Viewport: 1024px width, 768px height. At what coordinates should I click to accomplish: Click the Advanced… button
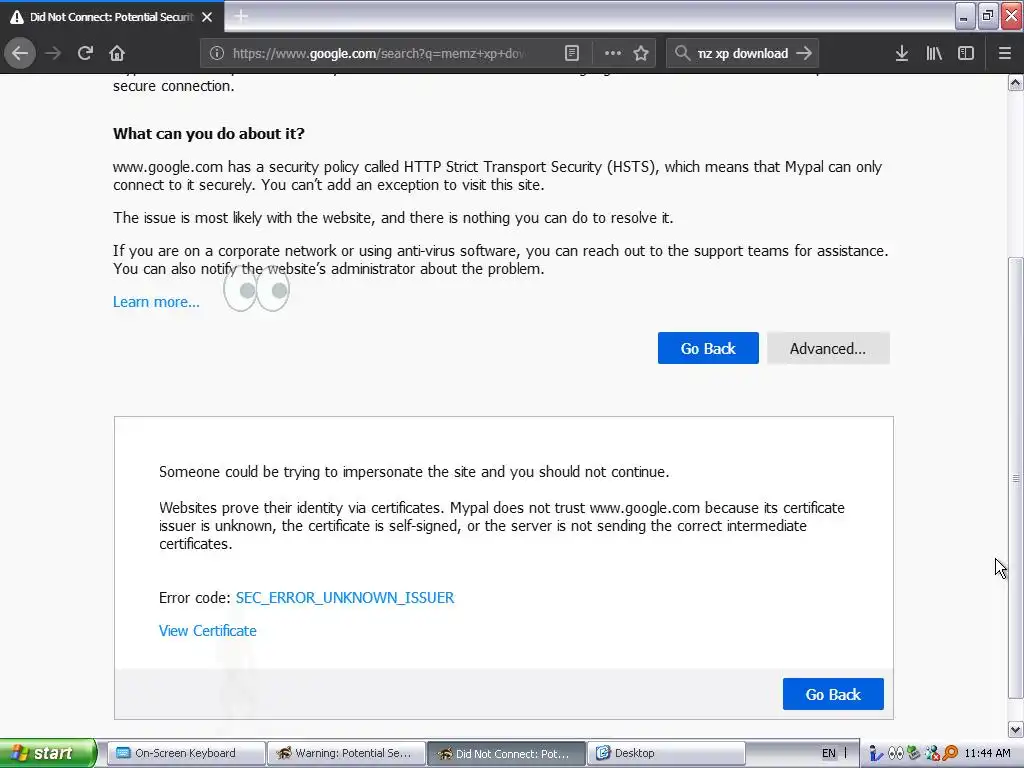[x=828, y=348]
